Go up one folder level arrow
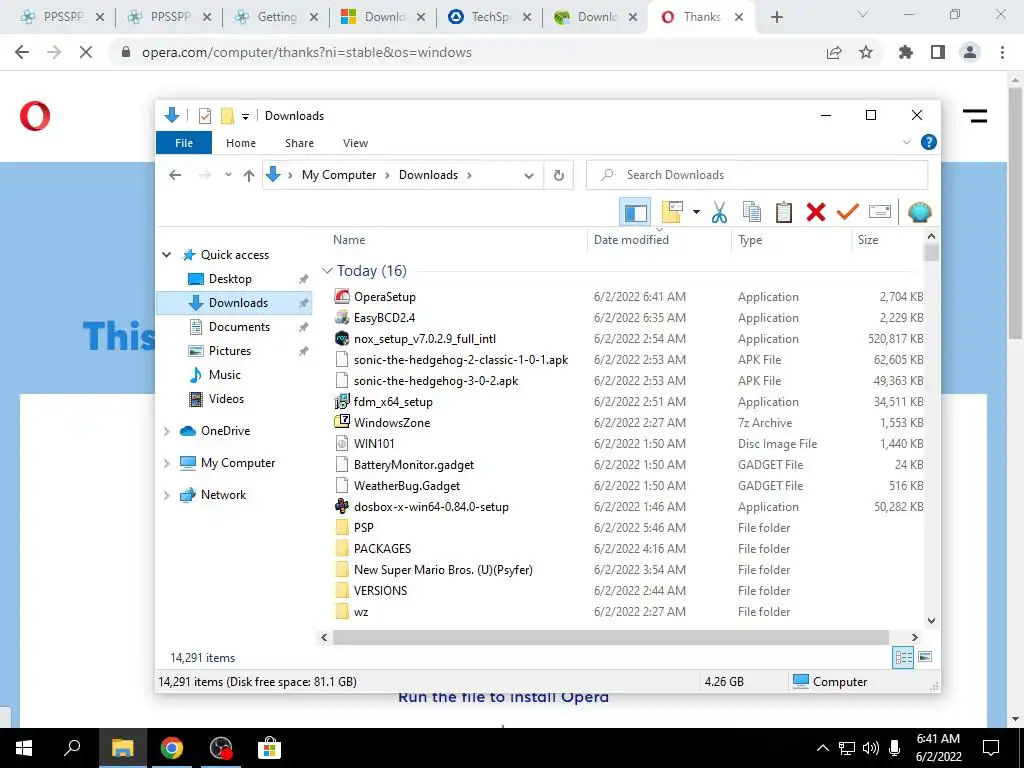Screen dimensions: 1024x768 [248, 175]
